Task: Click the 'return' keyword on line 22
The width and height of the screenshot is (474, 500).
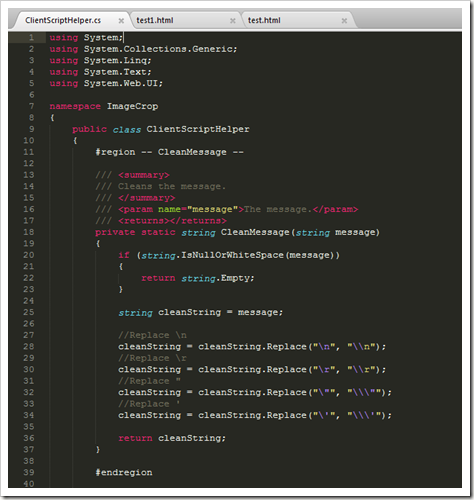Action: tap(158, 278)
